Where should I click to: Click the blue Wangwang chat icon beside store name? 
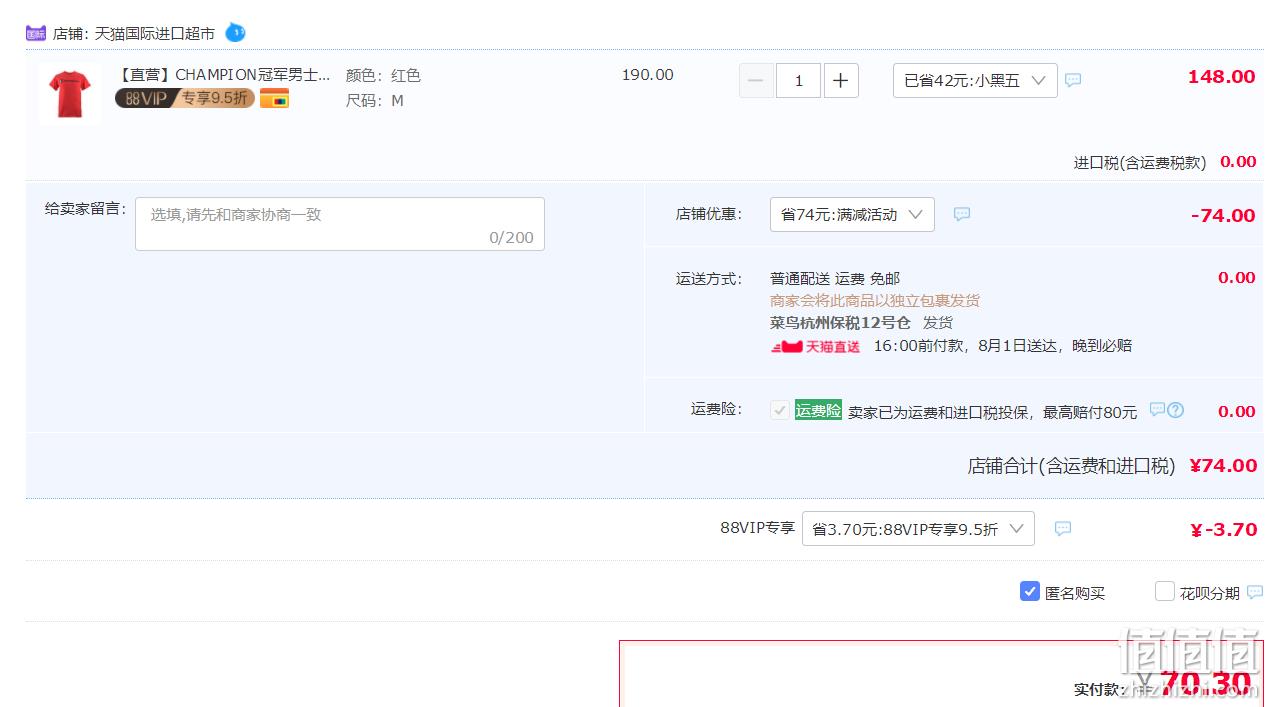click(x=235, y=32)
